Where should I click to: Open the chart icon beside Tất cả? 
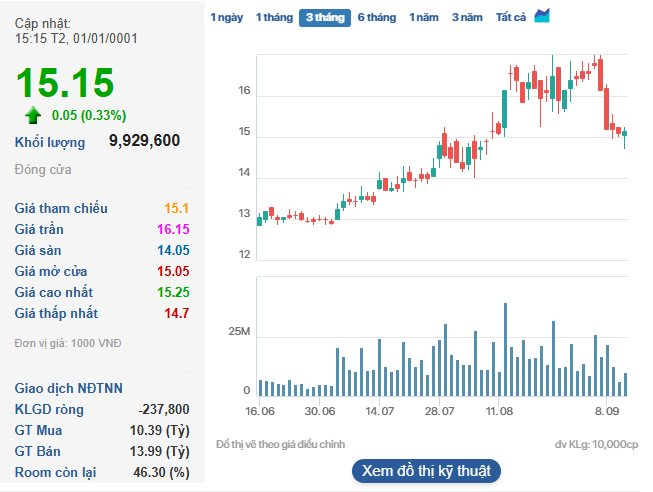[x=542, y=16]
